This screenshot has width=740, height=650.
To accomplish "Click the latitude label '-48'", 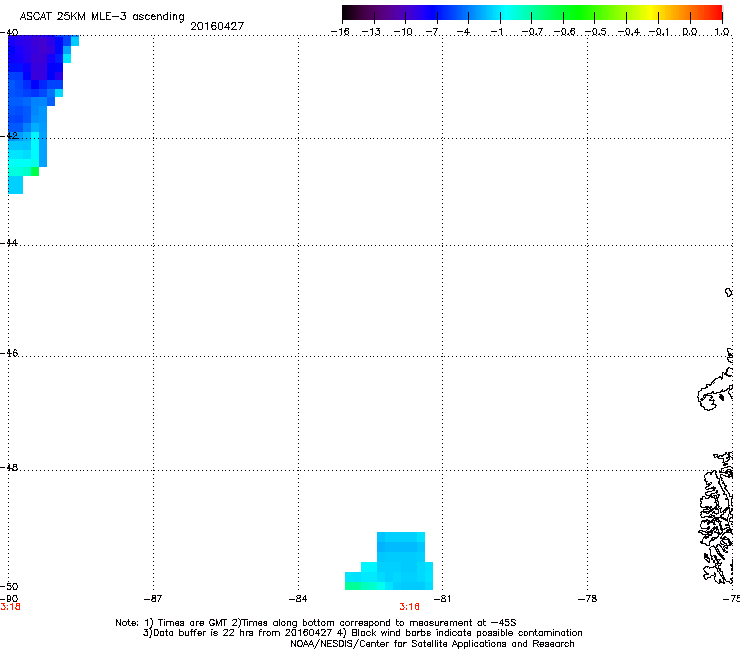I will (9, 467).
